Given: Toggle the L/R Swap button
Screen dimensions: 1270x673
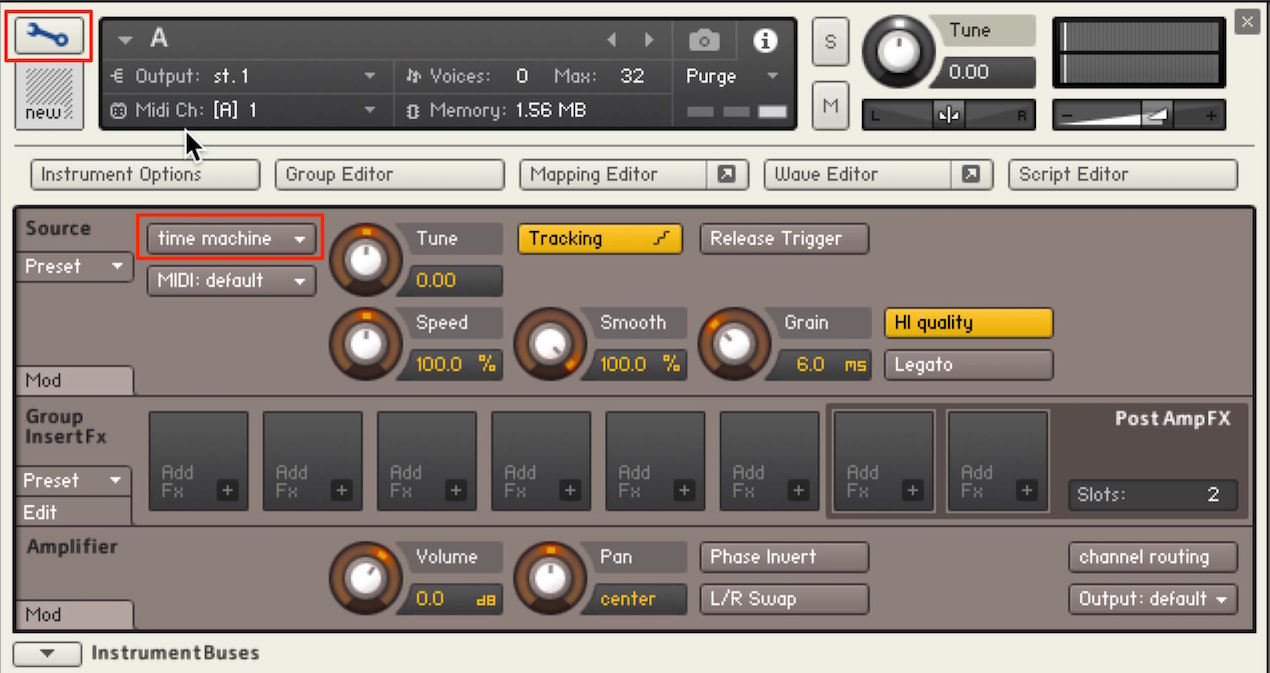Looking at the screenshot, I should click(784, 599).
